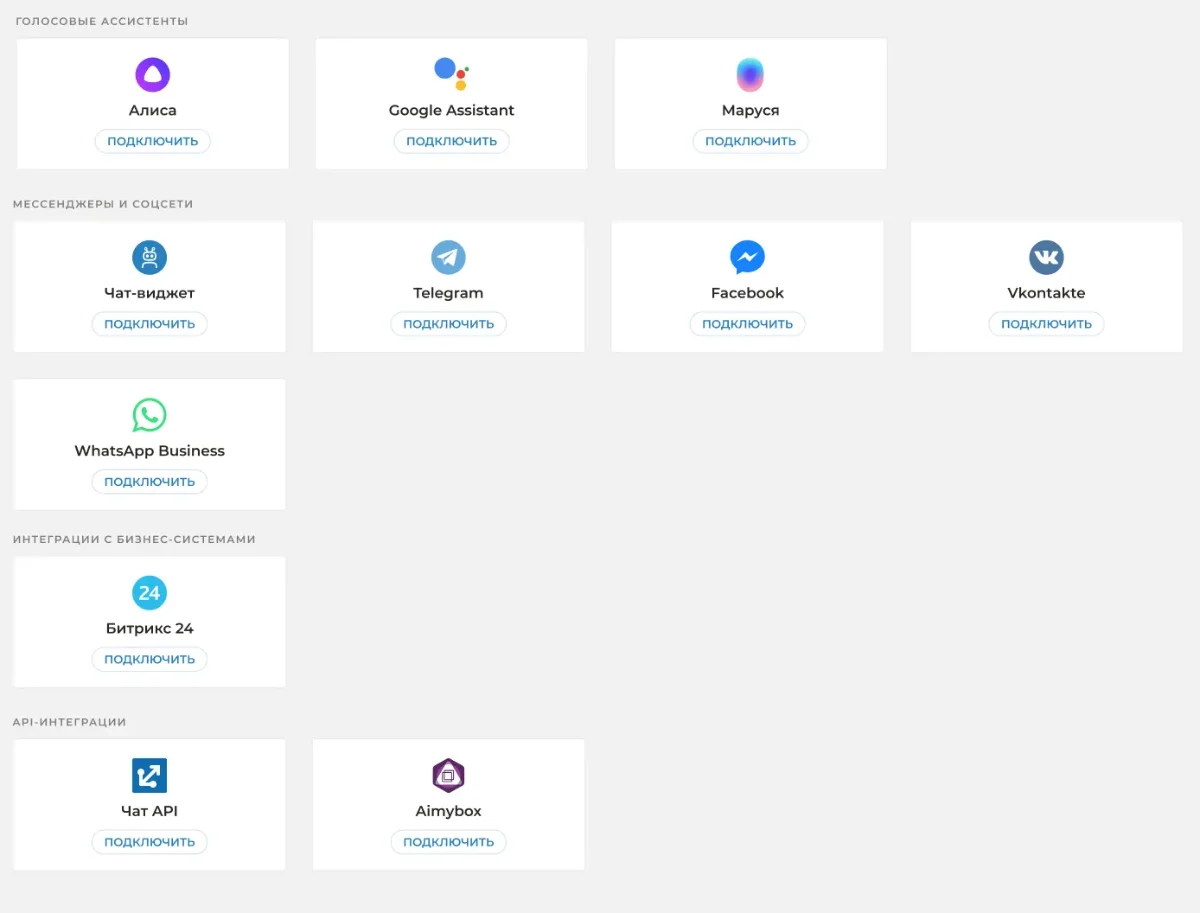The height and width of the screenshot is (913, 1200).
Task: Select the Чат-виджет card title
Action: click(x=150, y=293)
